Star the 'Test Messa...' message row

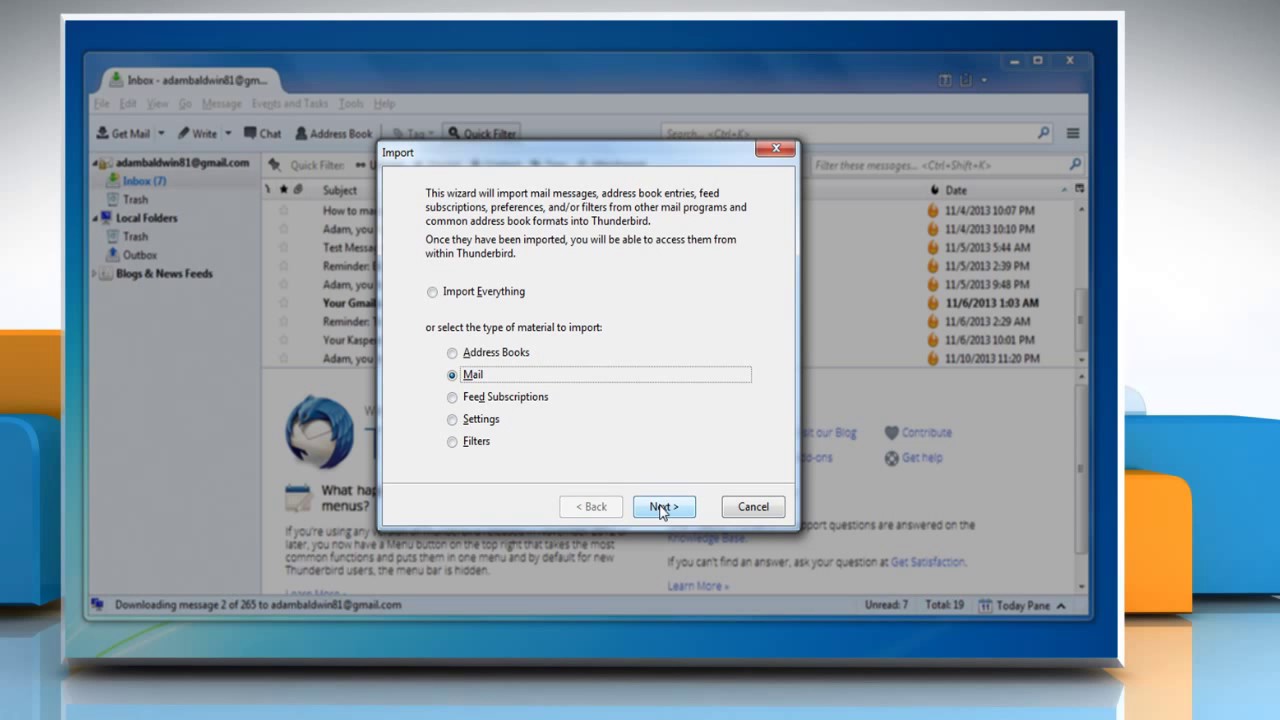tap(283, 248)
